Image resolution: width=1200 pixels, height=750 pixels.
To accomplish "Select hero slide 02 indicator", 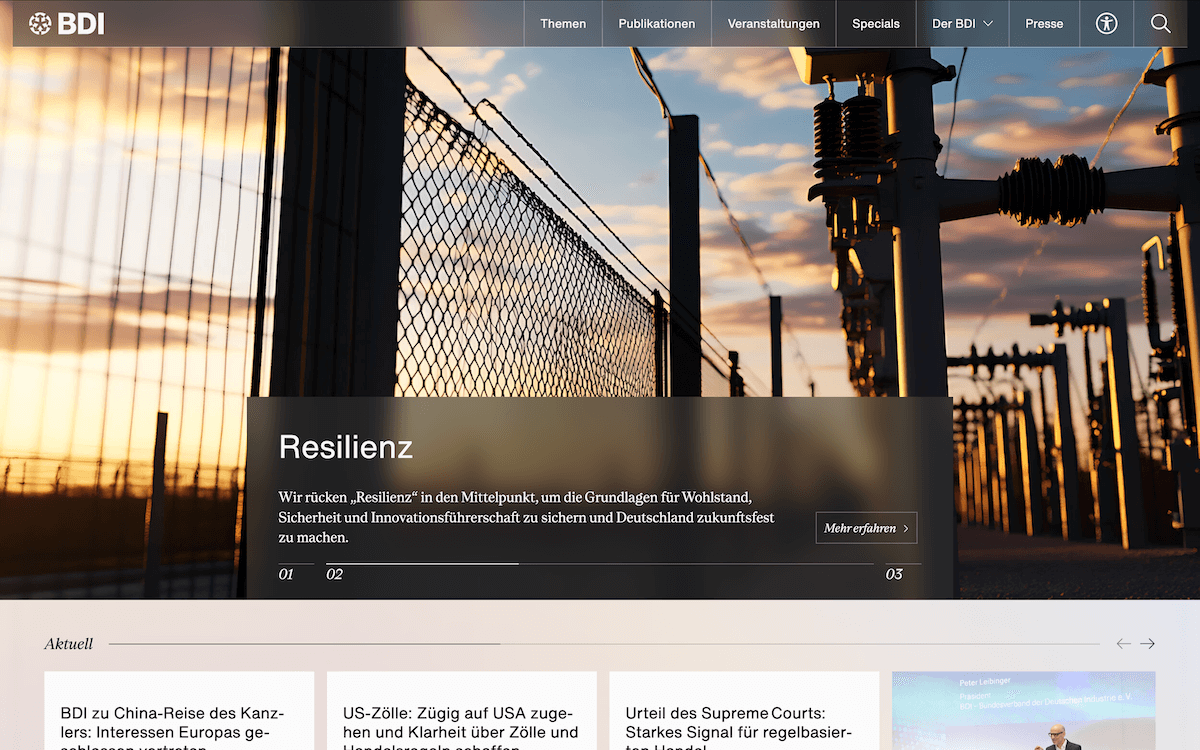I will point(335,574).
